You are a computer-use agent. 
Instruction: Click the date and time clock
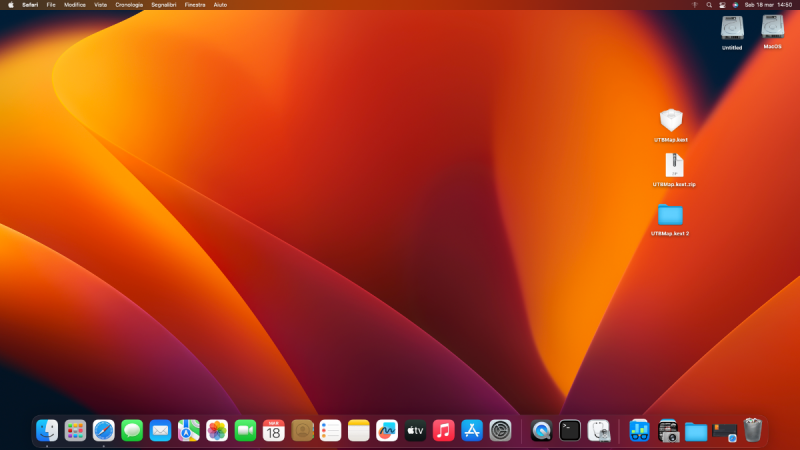768,5
